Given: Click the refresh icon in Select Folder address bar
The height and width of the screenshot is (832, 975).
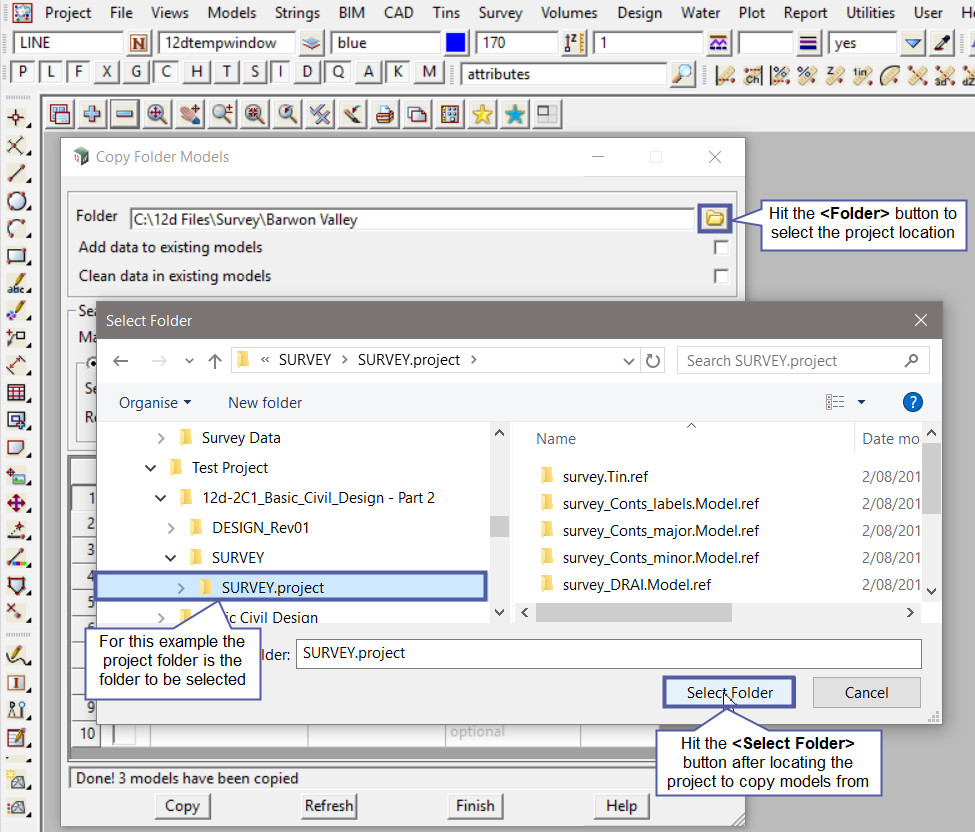Looking at the screenshot, I should (653, 361).
